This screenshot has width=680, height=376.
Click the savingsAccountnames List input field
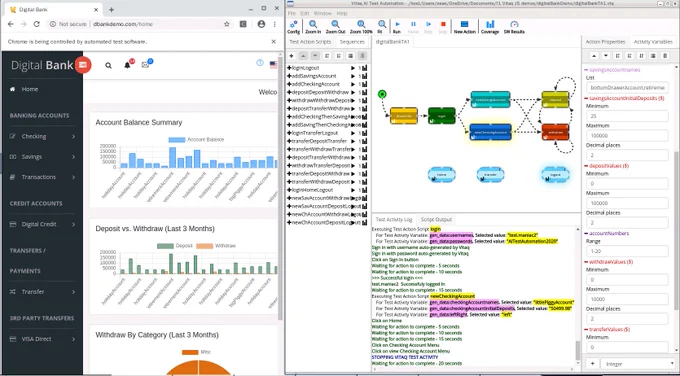(x=627, y=88)
